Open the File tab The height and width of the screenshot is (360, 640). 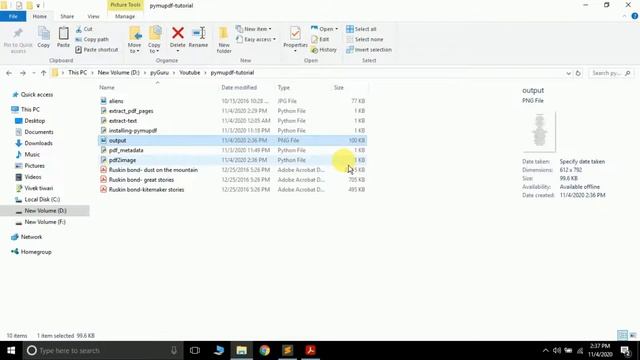point(13,16)
